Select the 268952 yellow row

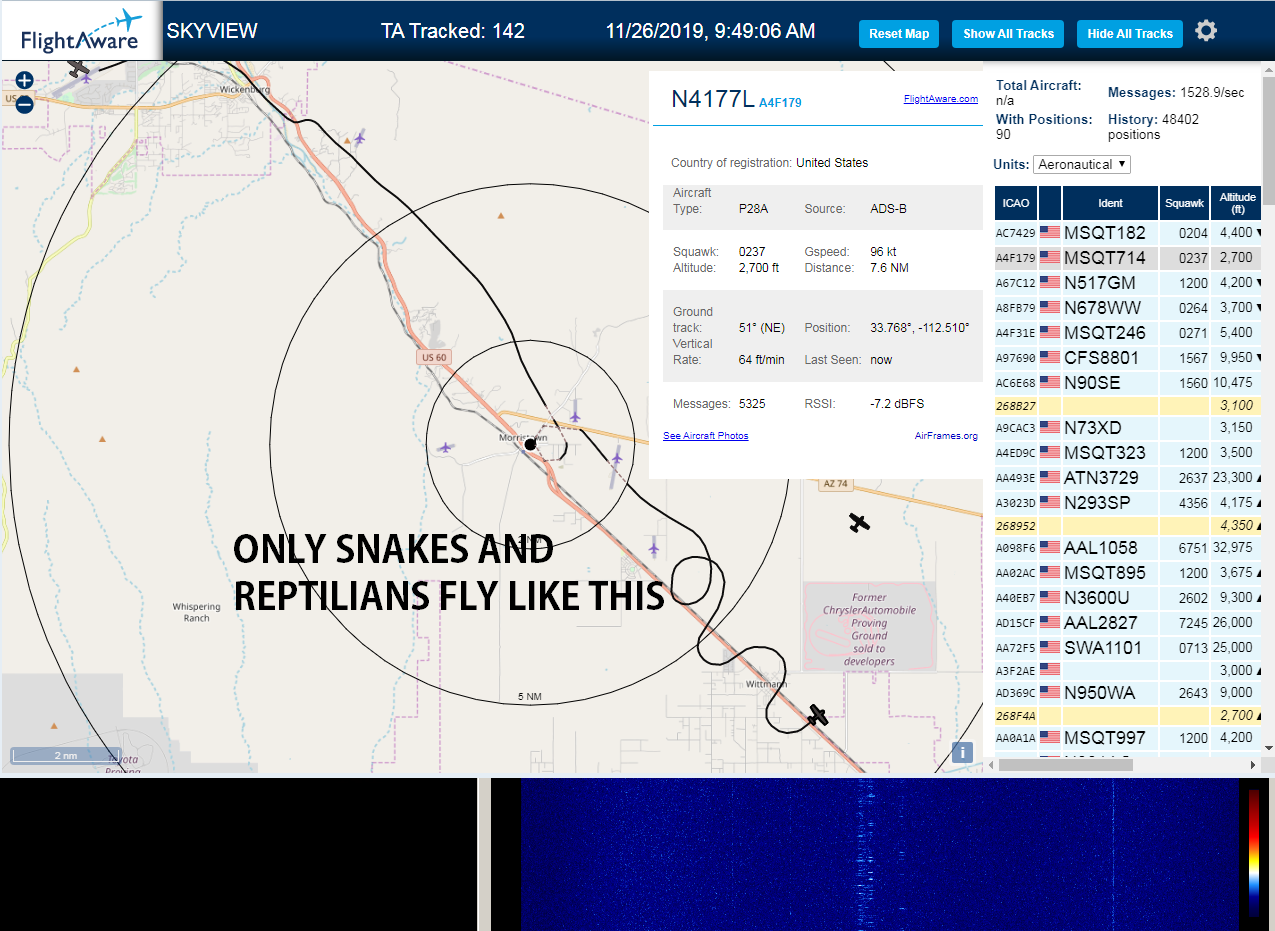pos(1128,525)
